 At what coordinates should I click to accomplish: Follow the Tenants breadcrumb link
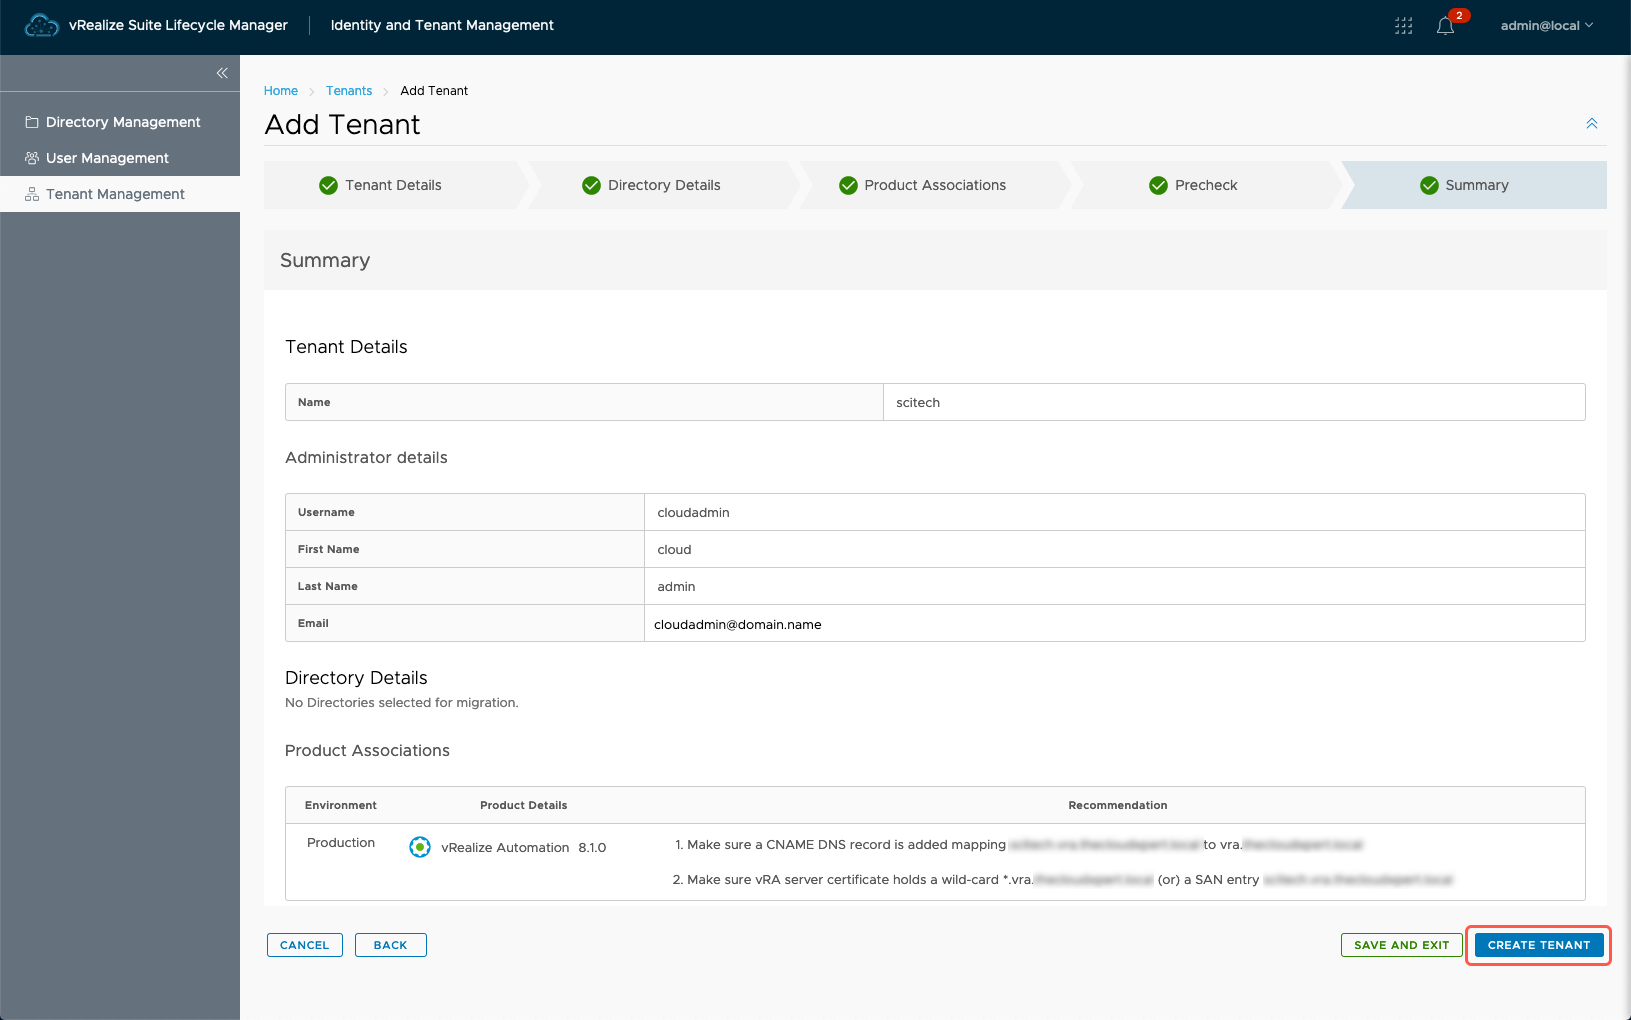[348, 91]
